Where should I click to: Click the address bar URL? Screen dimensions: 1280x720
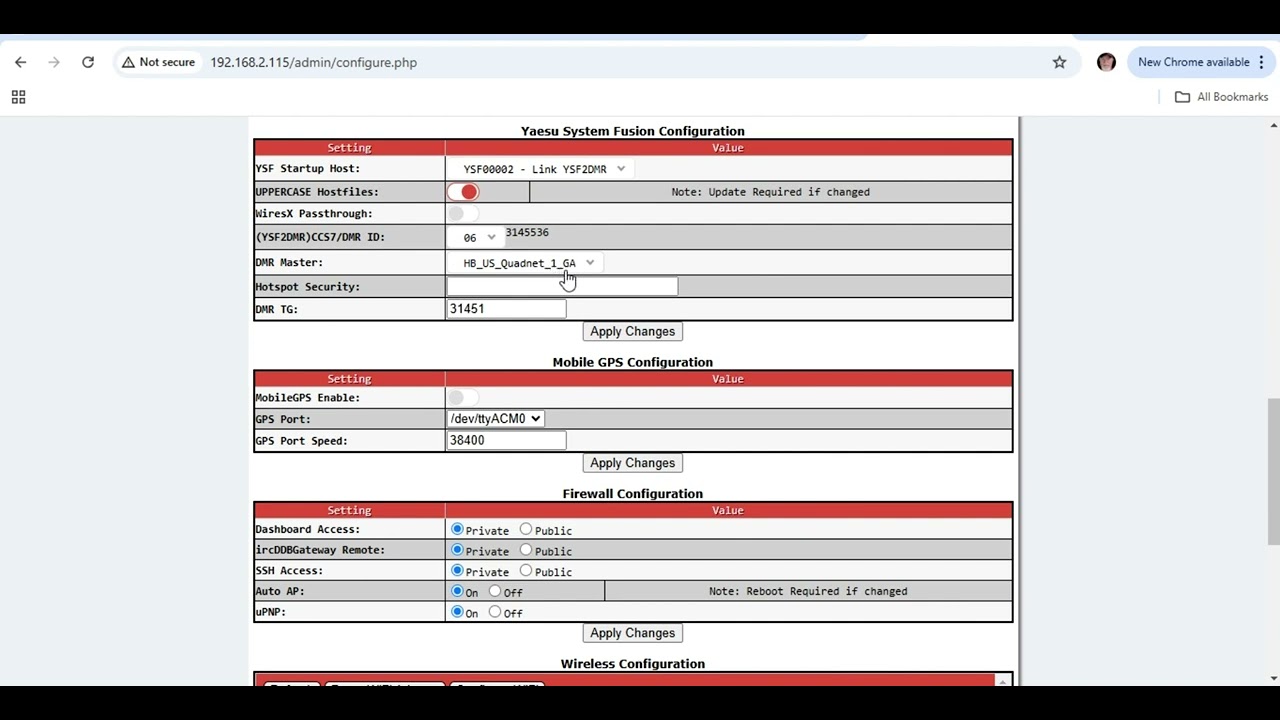point(313,62)
